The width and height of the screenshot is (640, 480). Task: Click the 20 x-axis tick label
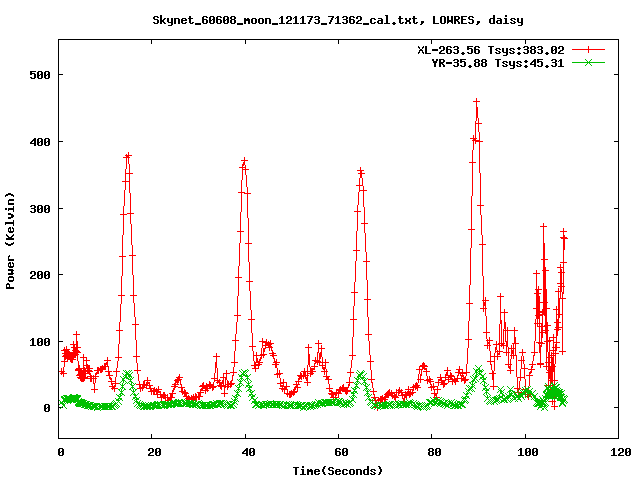(x=154, y=452)
